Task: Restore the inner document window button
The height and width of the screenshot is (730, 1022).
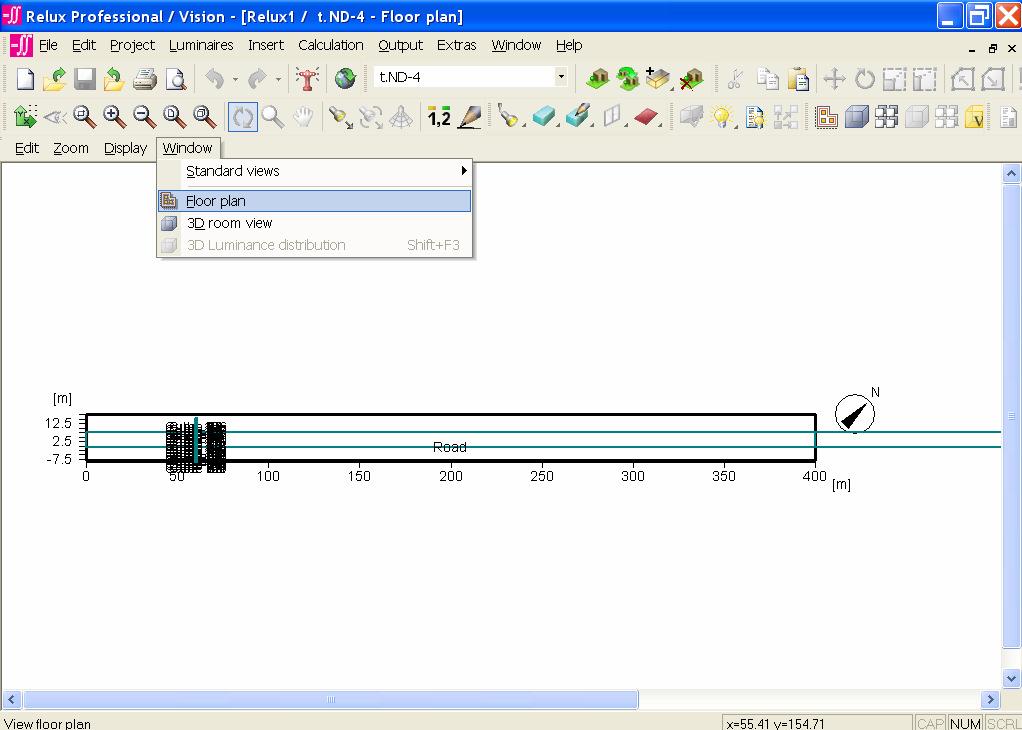Action: point(993,48)
